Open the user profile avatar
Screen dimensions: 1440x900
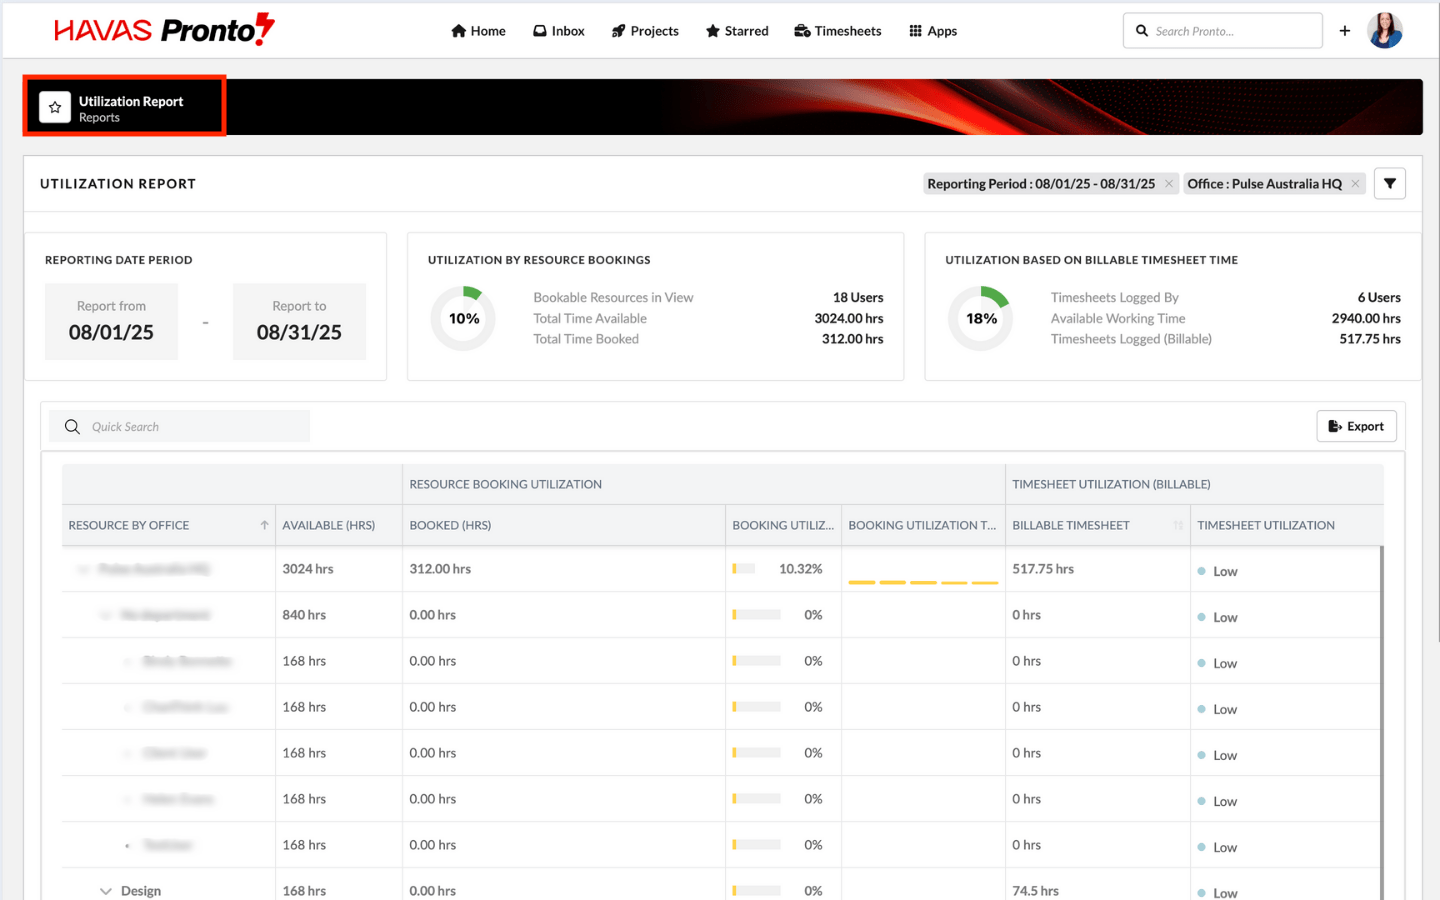click(x=1384, y=31)
